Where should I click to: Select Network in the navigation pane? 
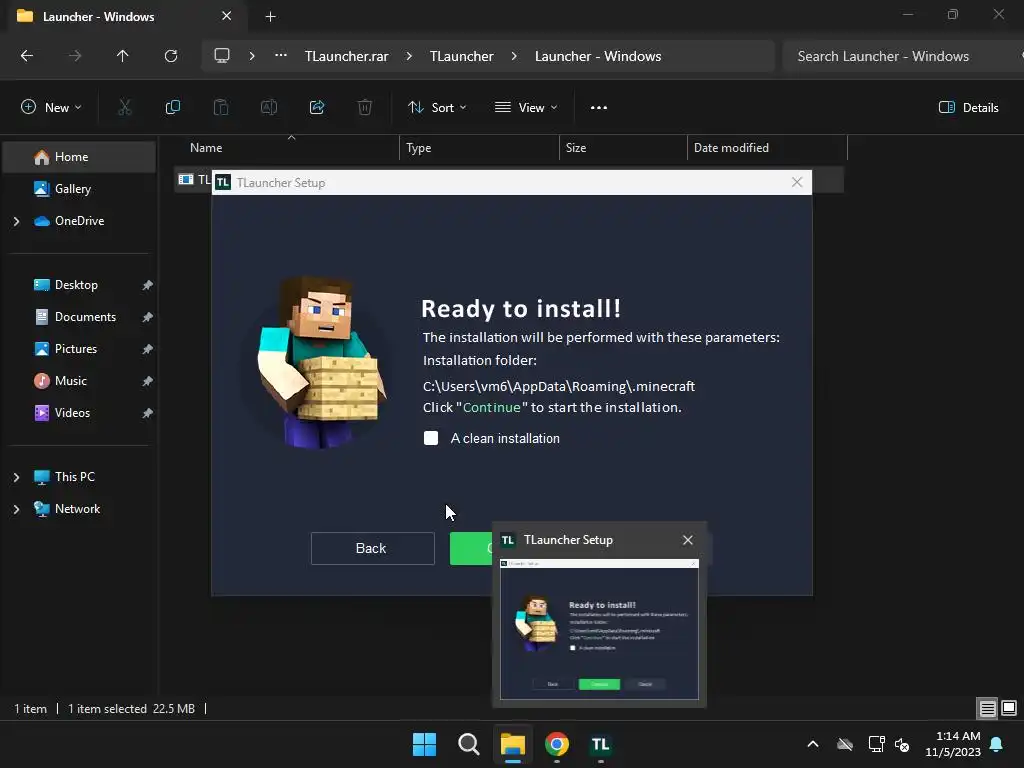tap(79, 509)
